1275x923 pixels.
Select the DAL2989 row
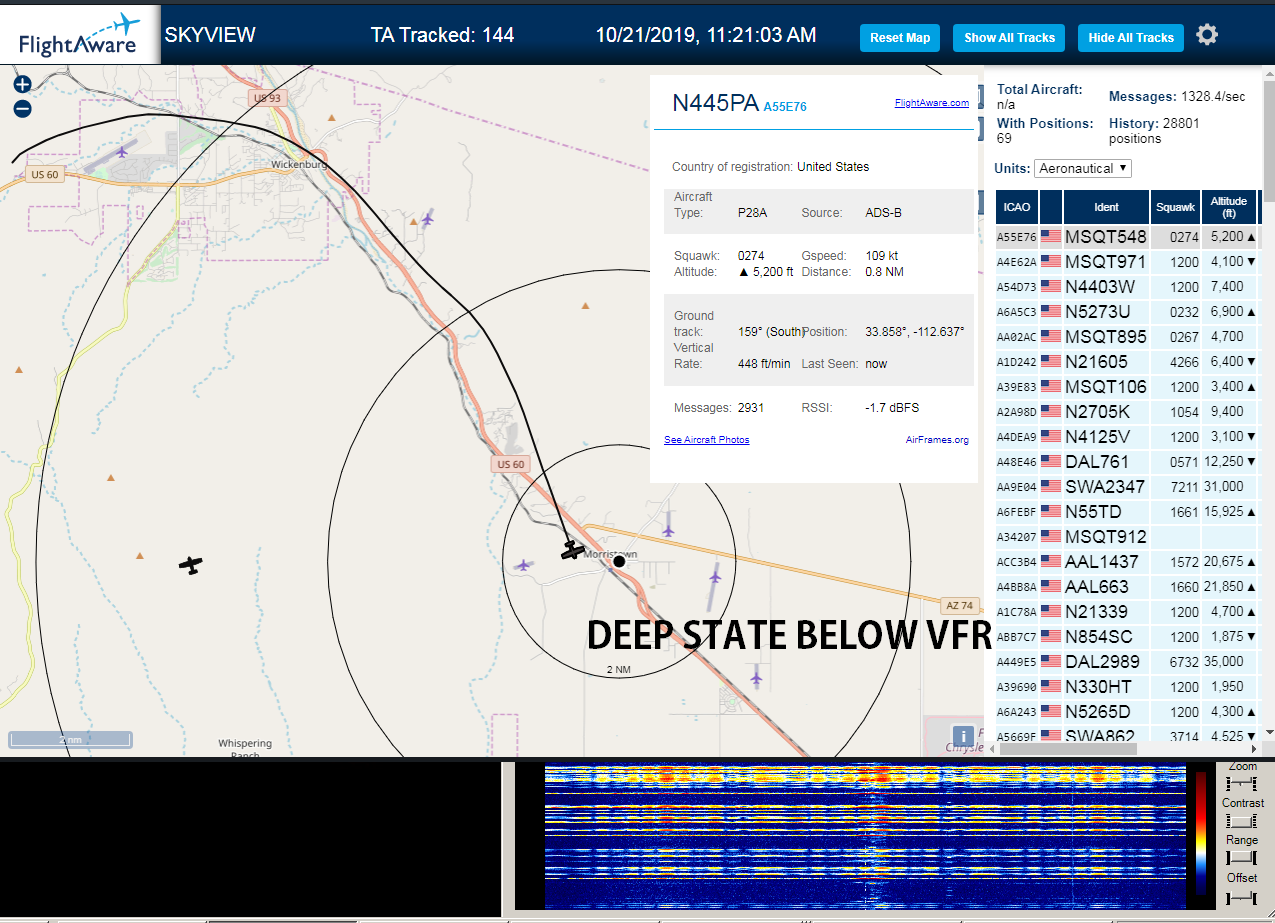coord(1127,662)
